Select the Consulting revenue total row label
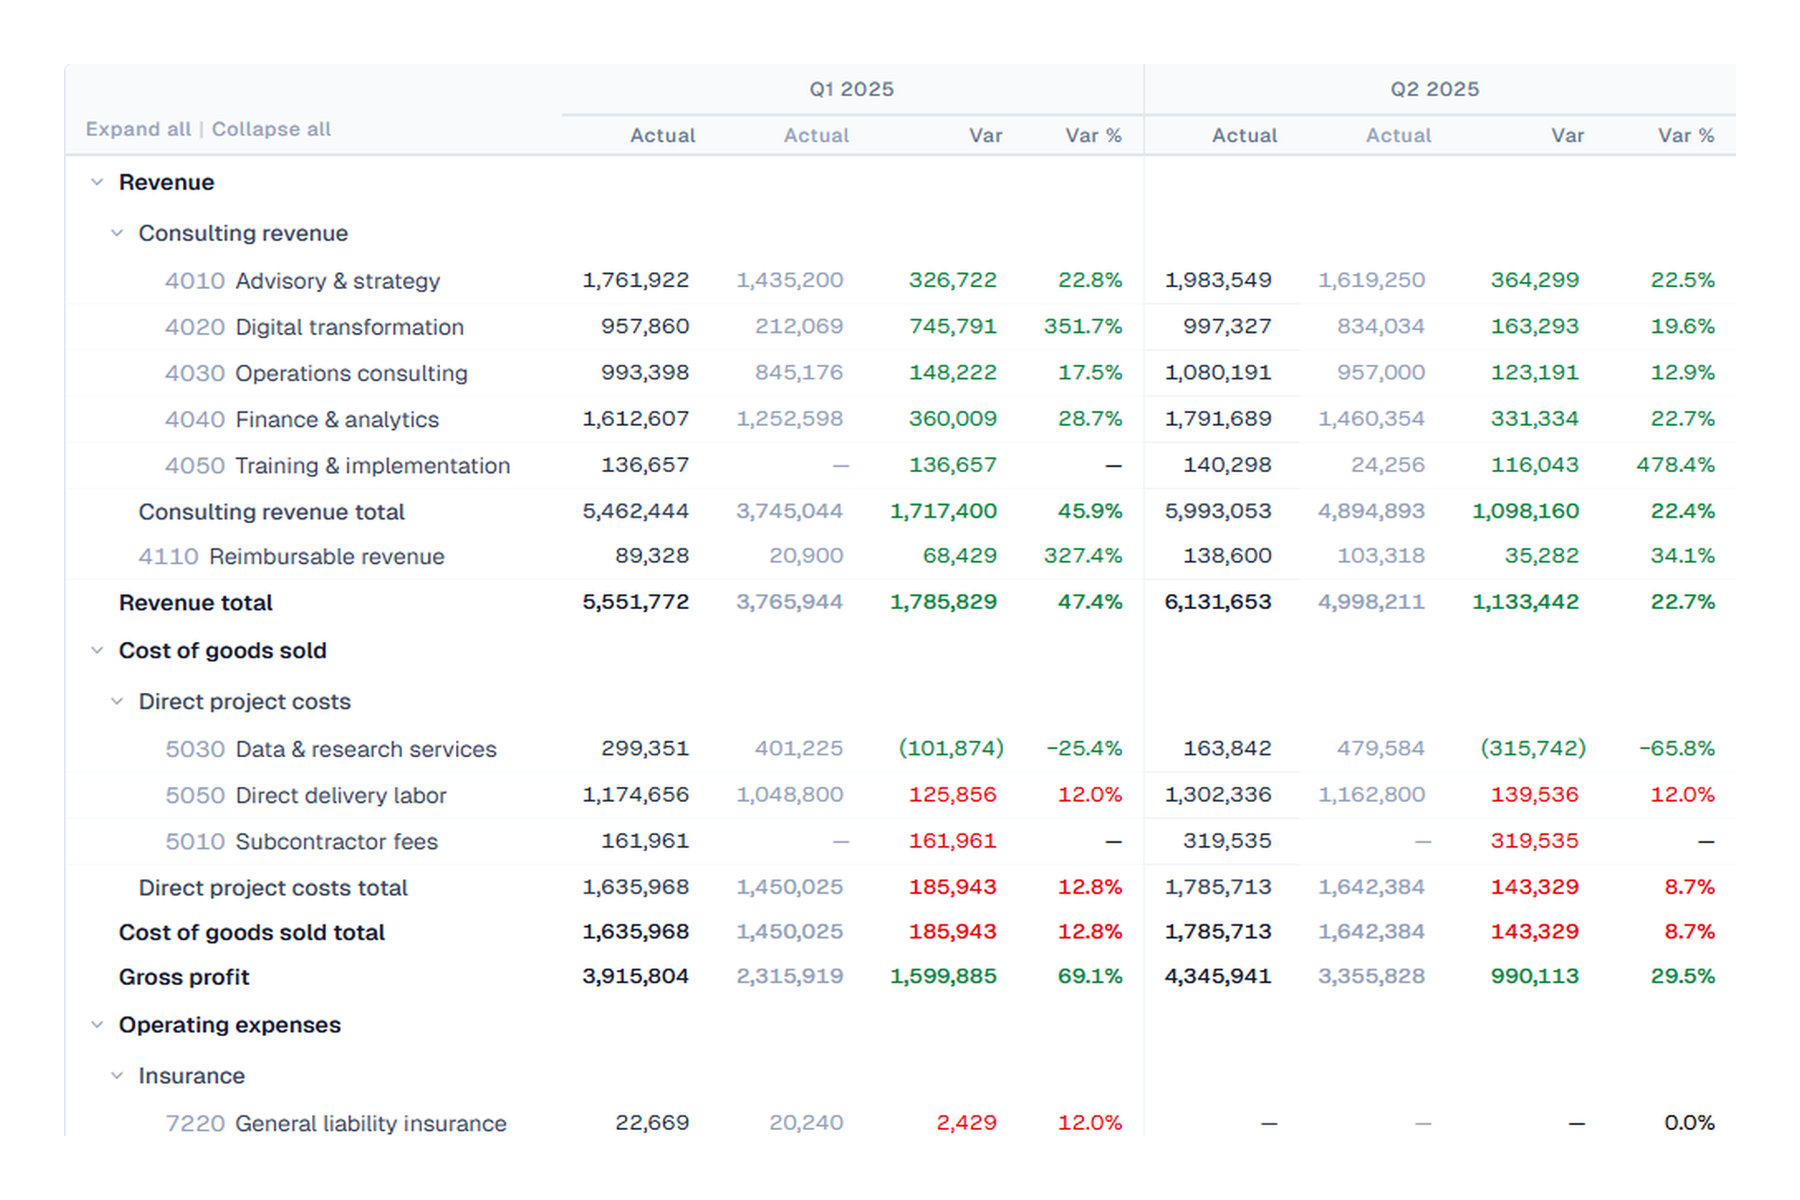This screenshot has height=1200, width=1800. tap(271, 512)
